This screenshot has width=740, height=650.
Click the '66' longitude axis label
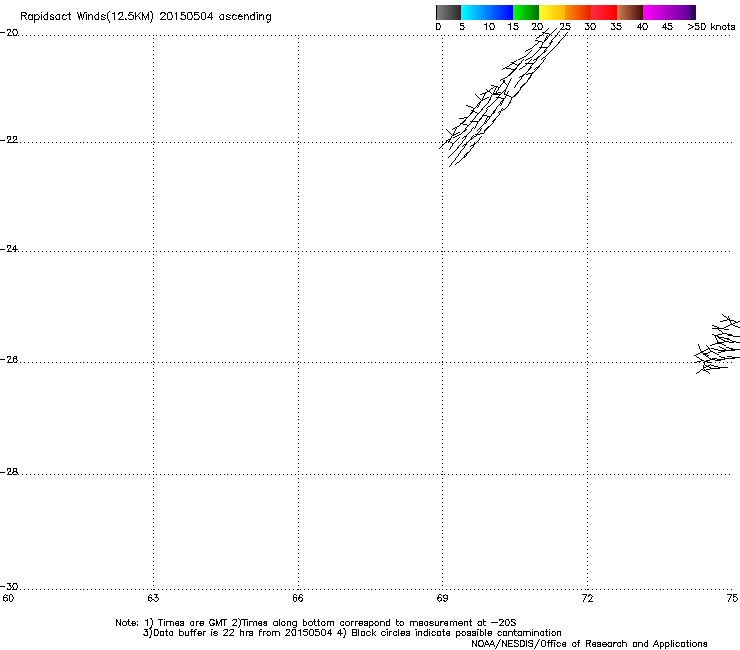click(x=298, y=599)
